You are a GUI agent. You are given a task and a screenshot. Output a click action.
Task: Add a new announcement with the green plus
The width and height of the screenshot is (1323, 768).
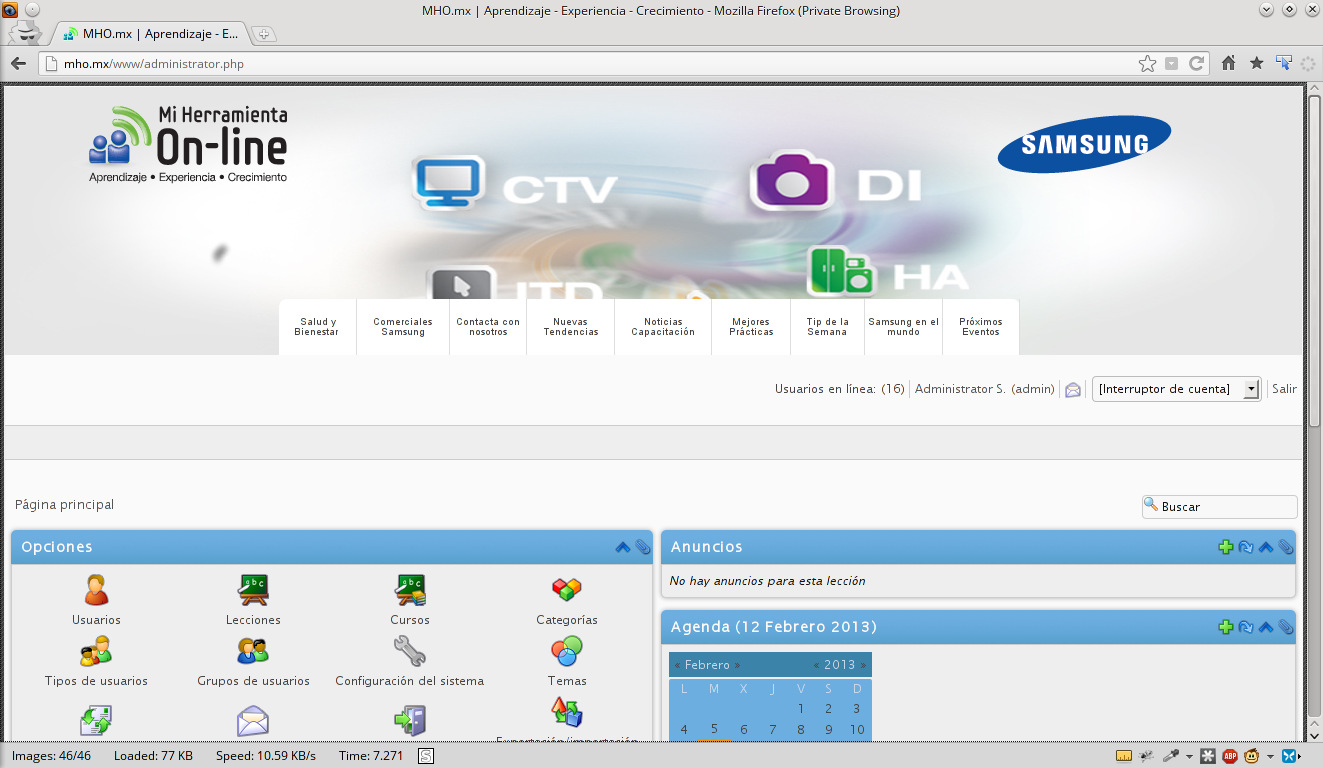point(1226,547)
